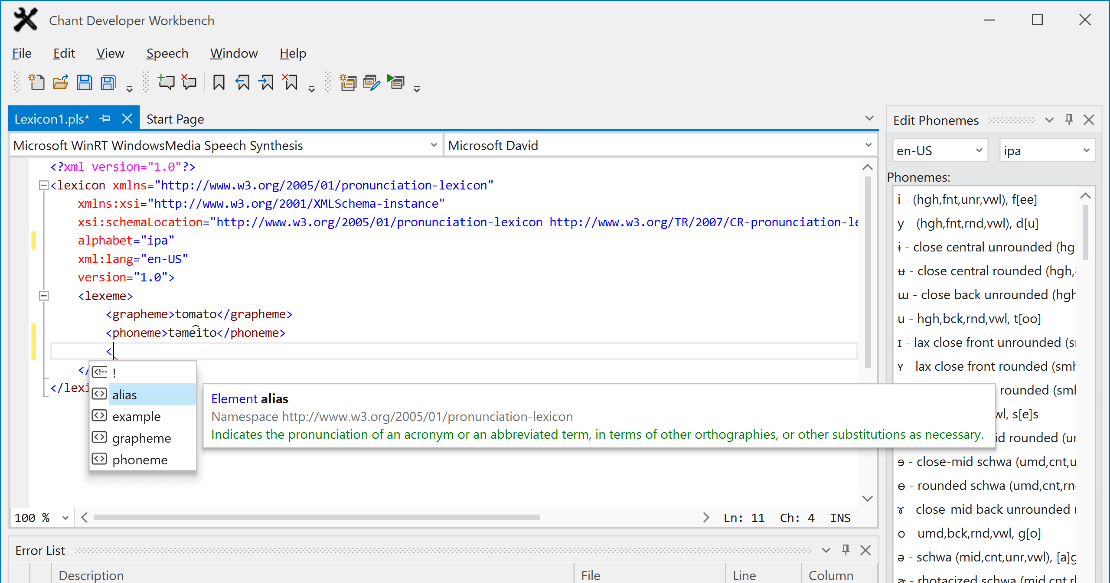Click the INS insert mode indicator
Screen dimensions: 1110x583
pos(840,518)
